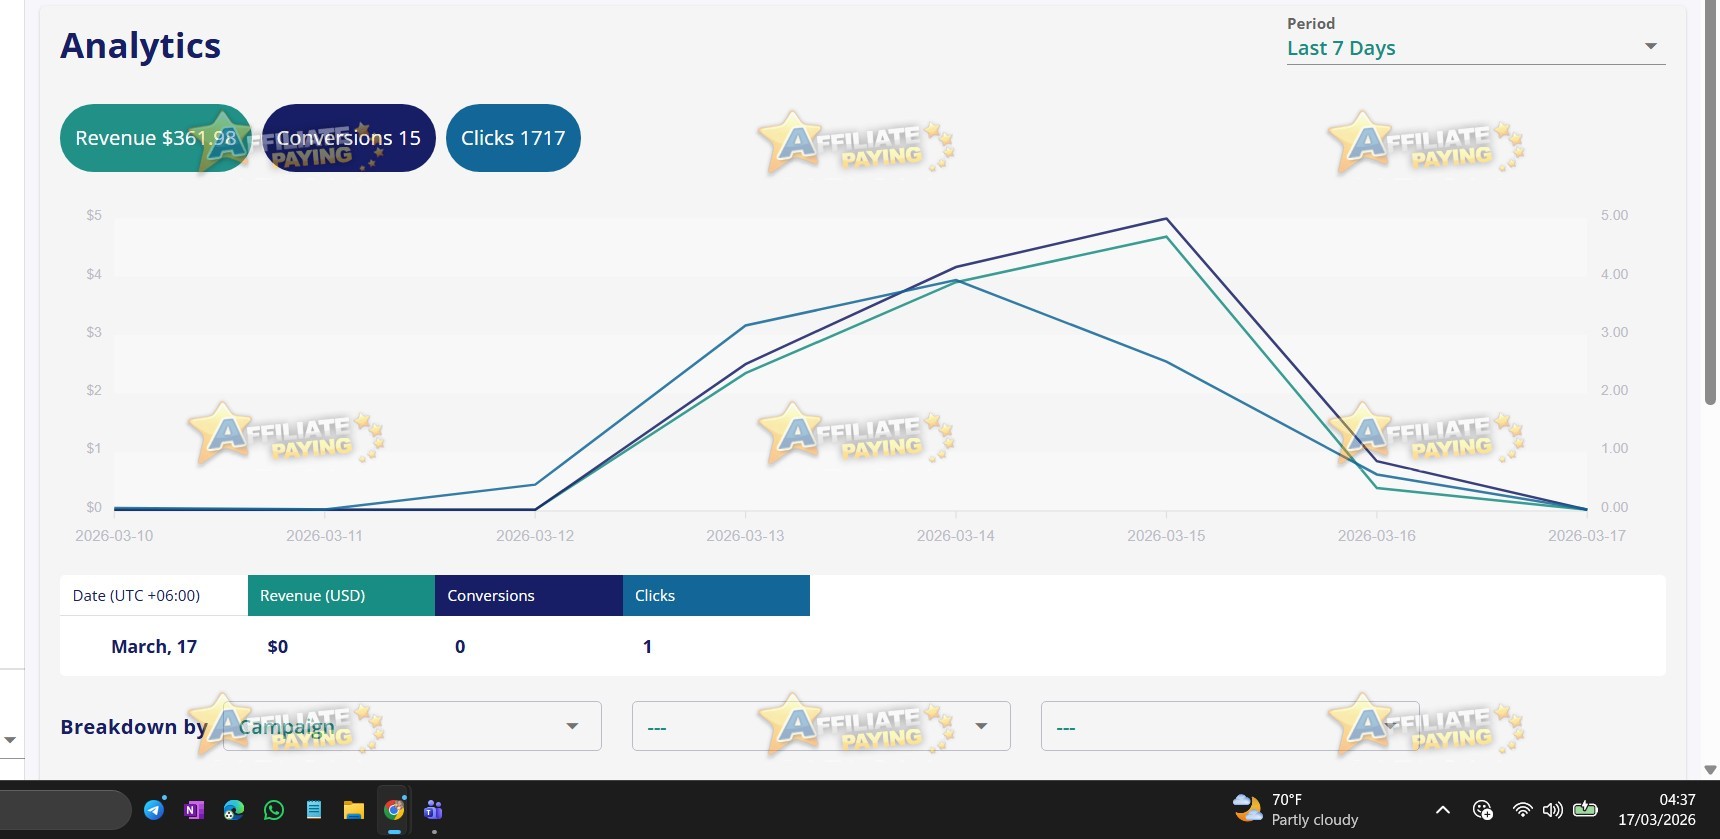The height and width of the screenshot is (839, 1720).
Task: Open the Wi-Fi network settings icon
Action: [x=1522, y=810]
